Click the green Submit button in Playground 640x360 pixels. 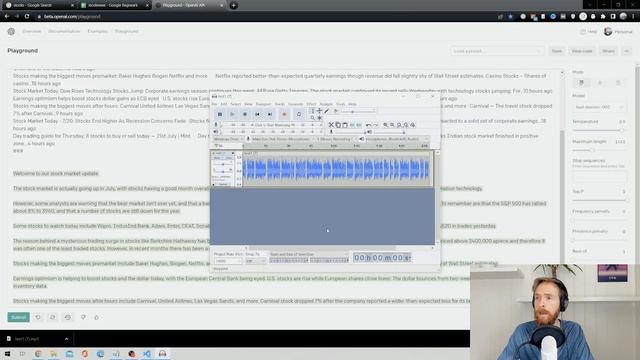(x=18, y=317)
